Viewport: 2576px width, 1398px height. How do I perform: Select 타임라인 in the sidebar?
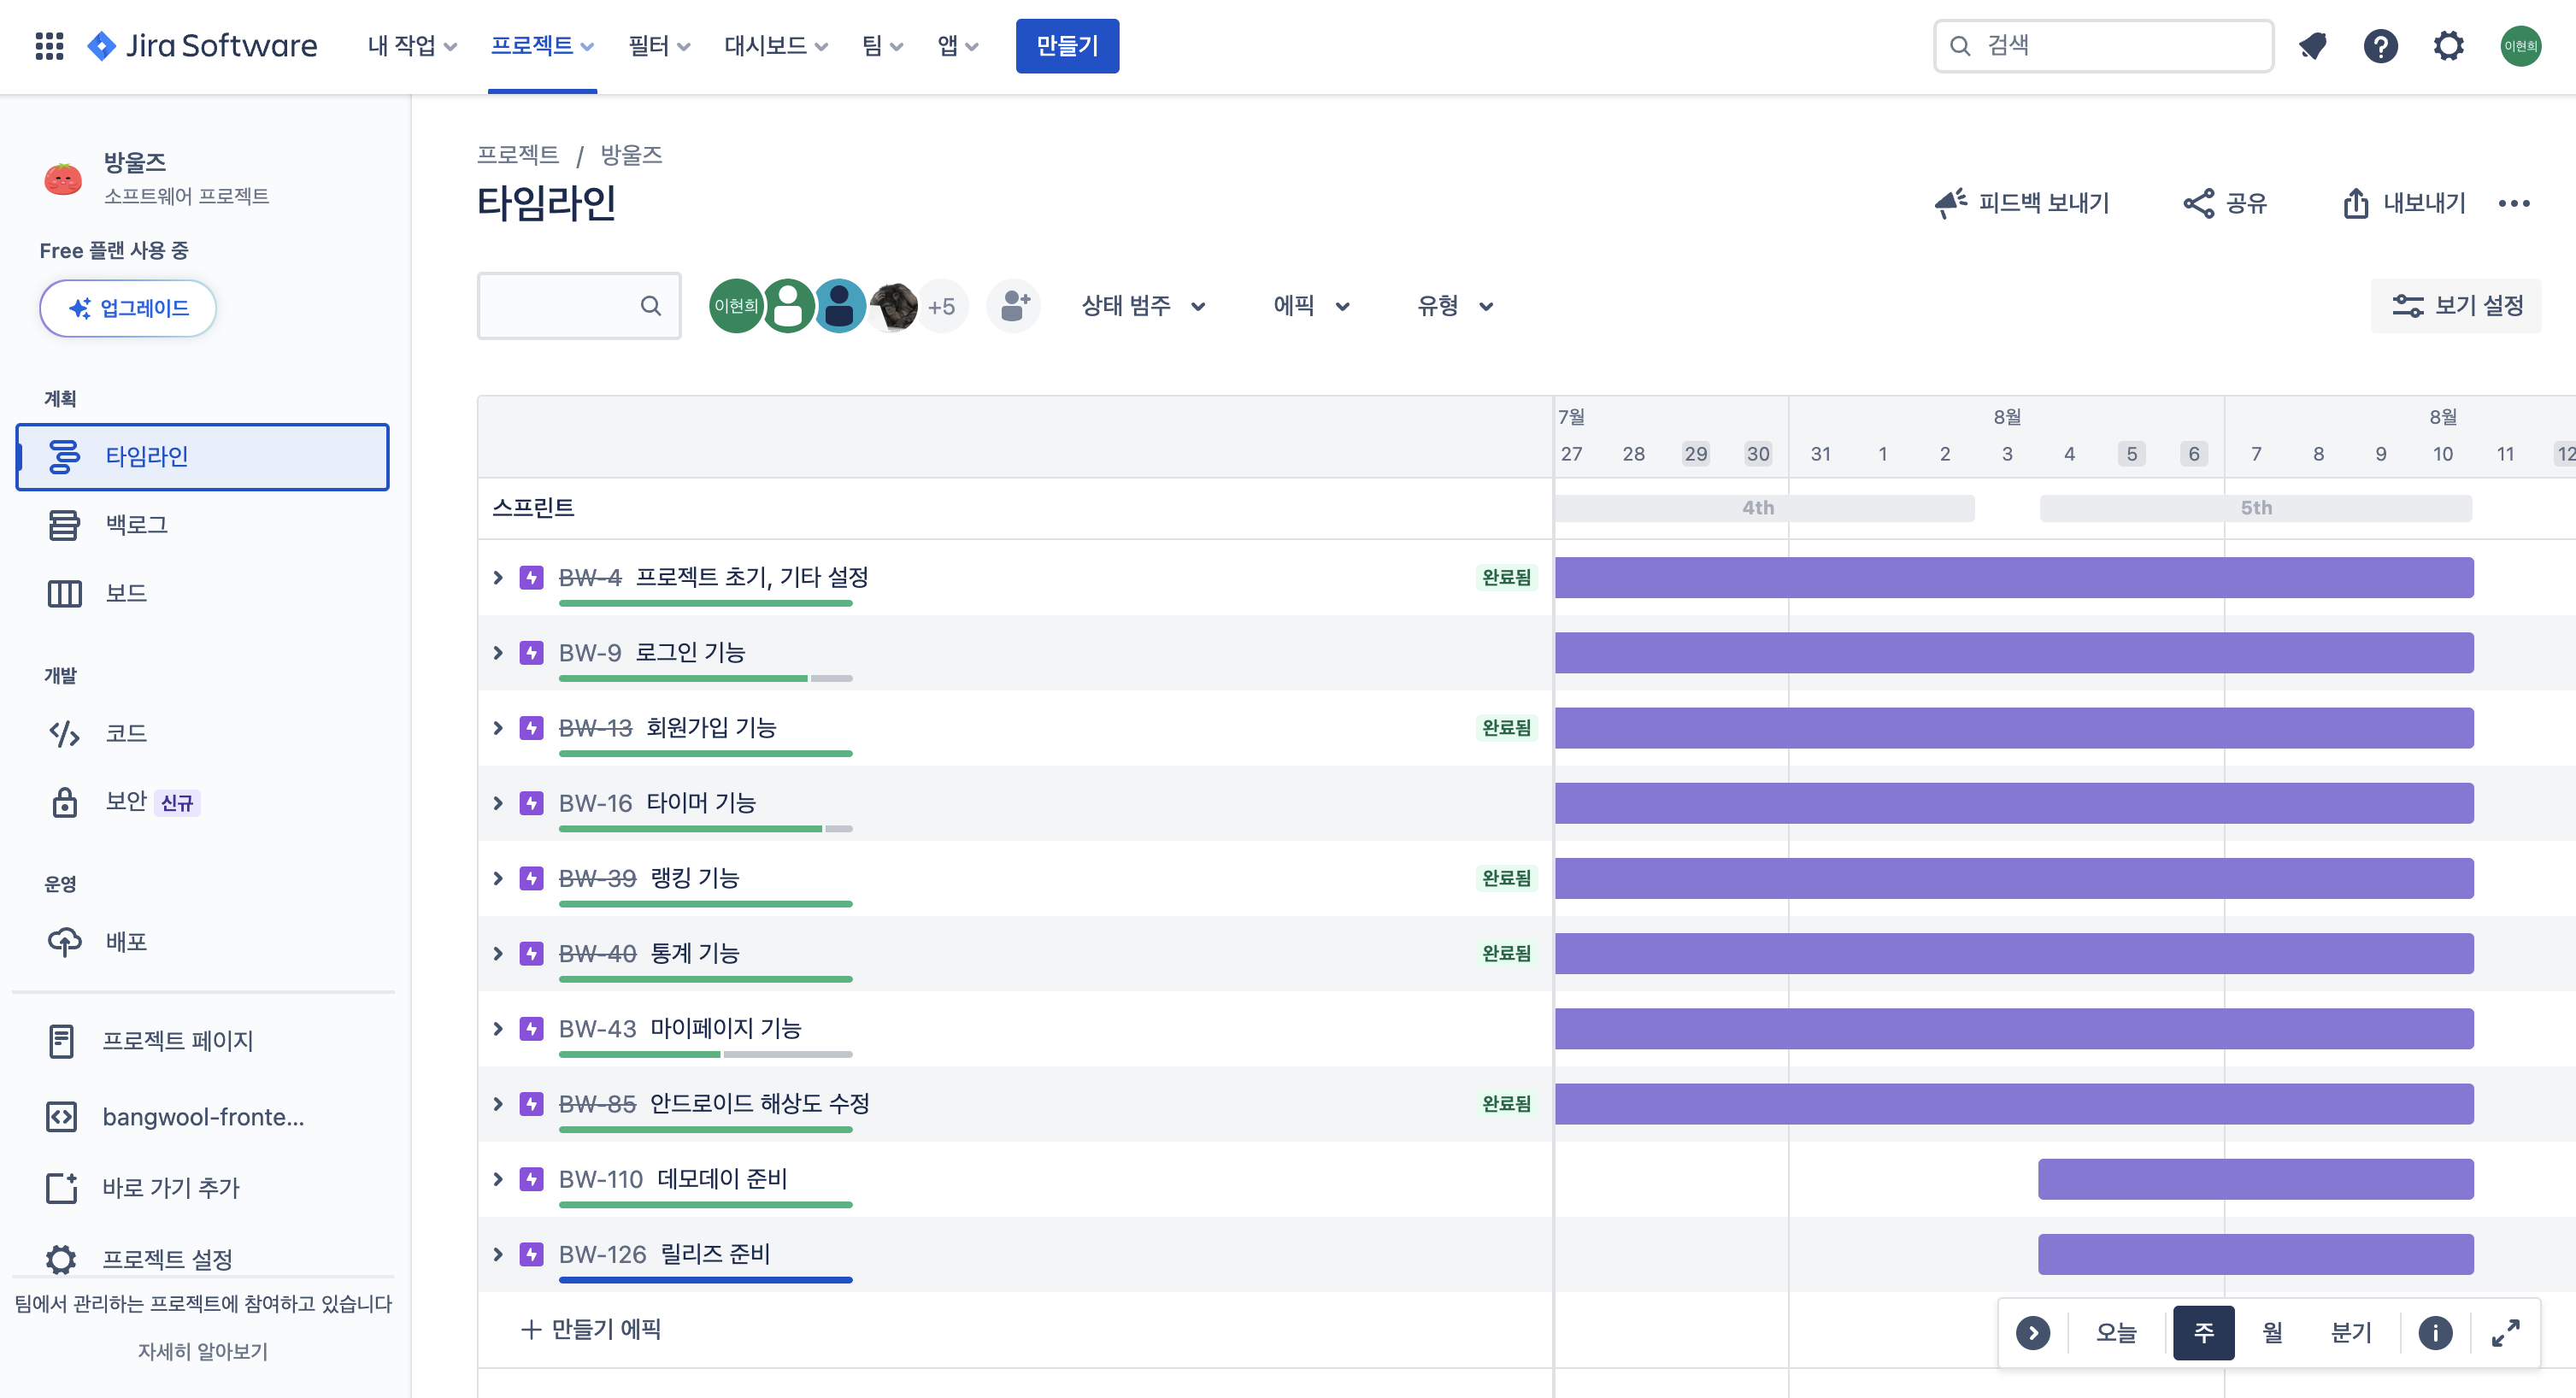pos(203,457)
